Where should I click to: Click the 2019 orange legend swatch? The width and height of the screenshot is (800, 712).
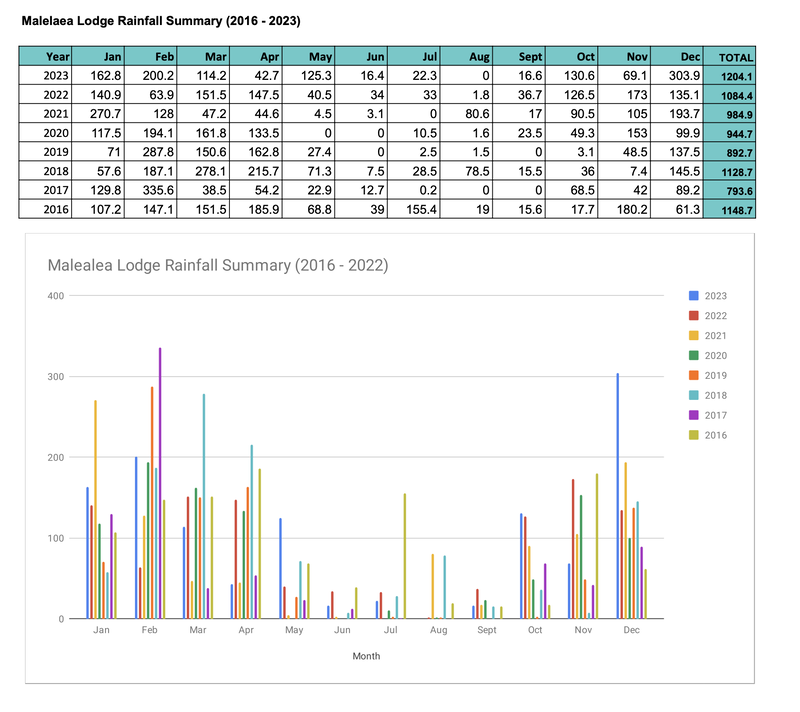[693, 375]
